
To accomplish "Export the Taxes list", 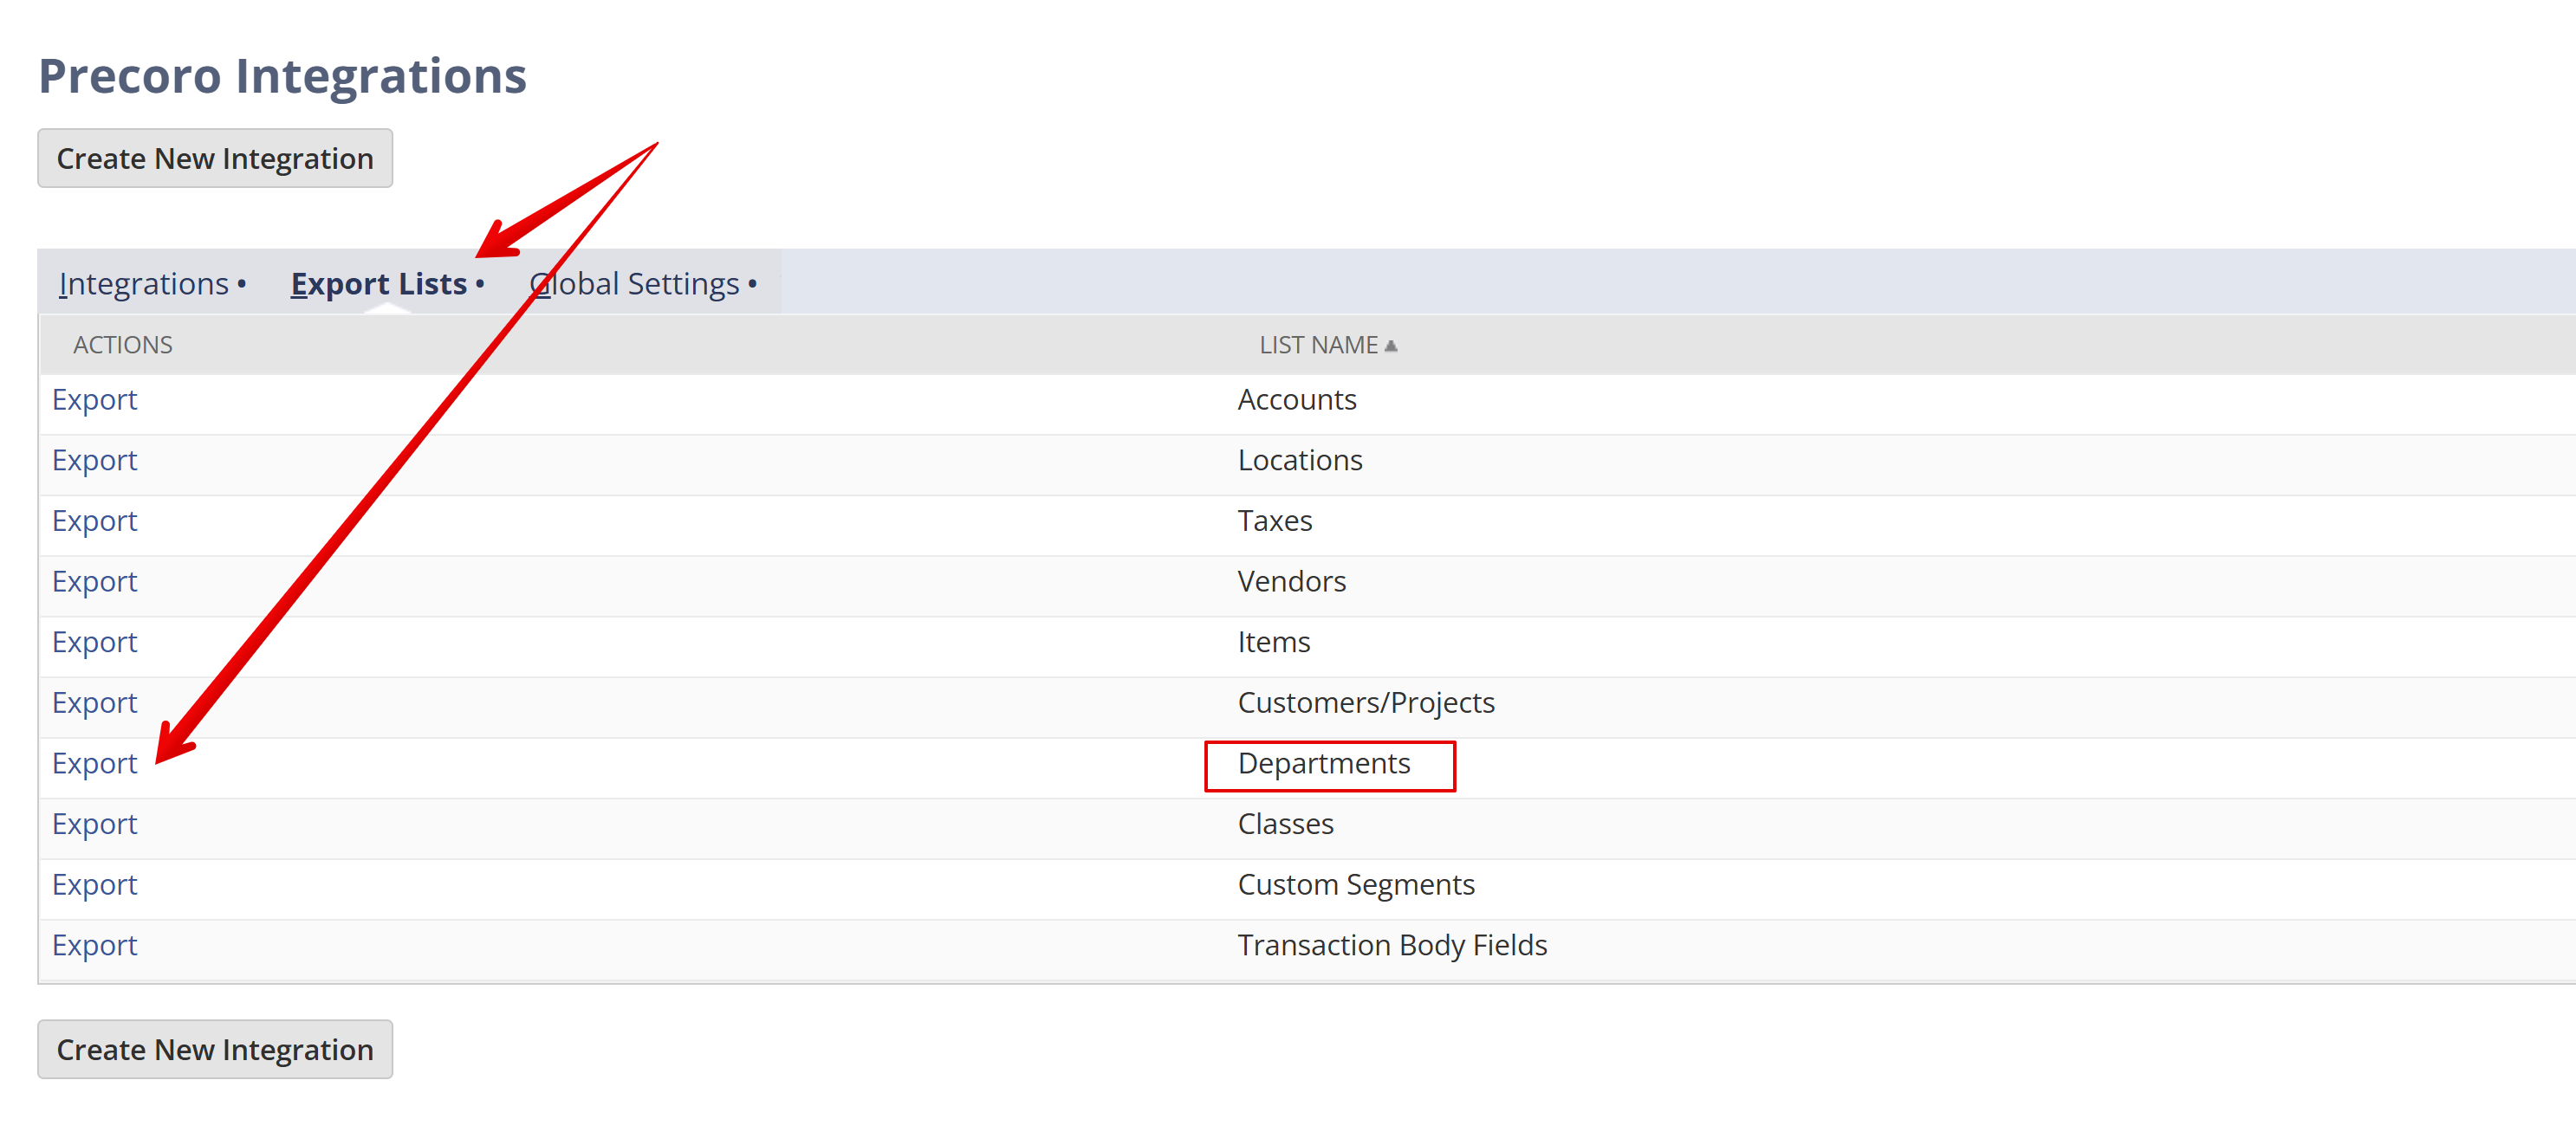I will [x=95, y=521].
